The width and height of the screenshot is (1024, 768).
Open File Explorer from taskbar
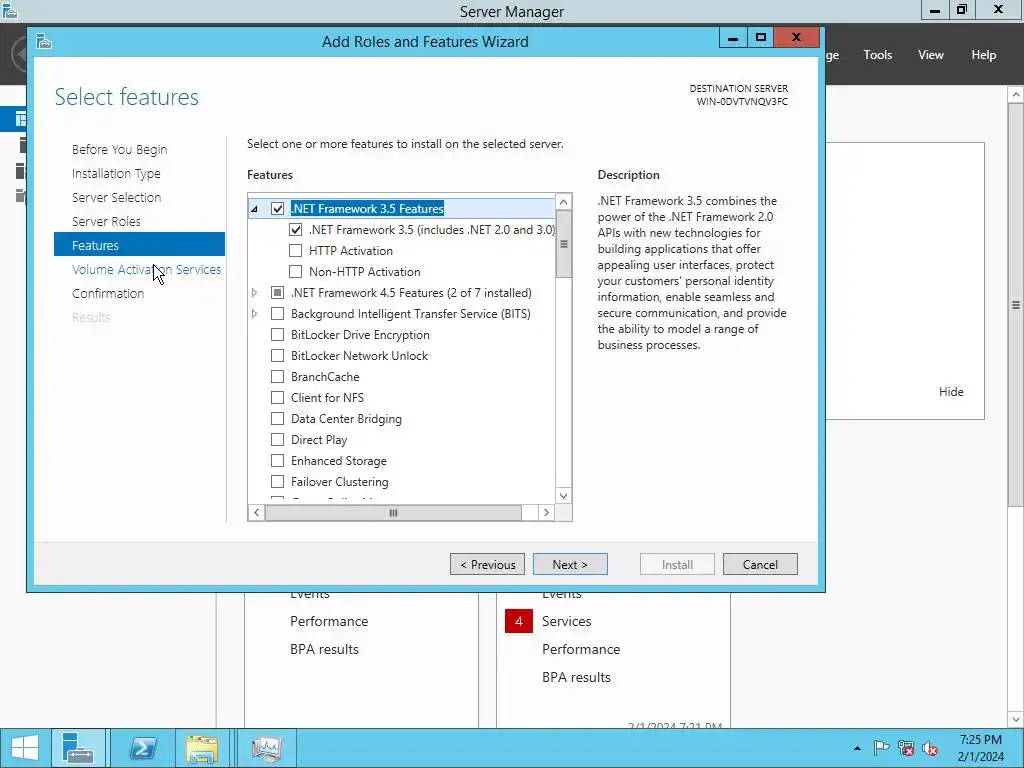coord(202,748)
